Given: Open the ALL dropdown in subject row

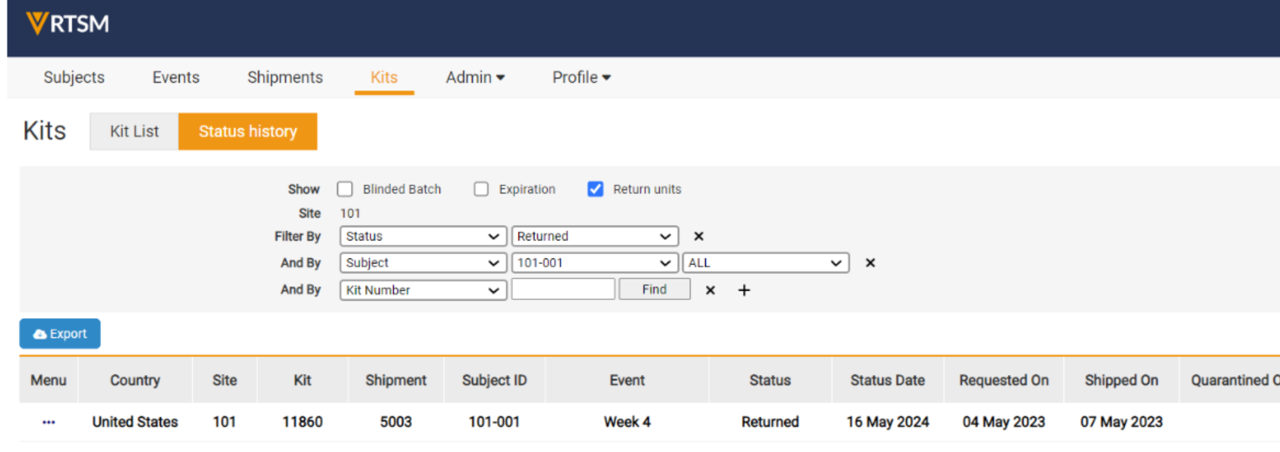Looking at the screenshot, I should pyautogui.click(x=765, y=263).
